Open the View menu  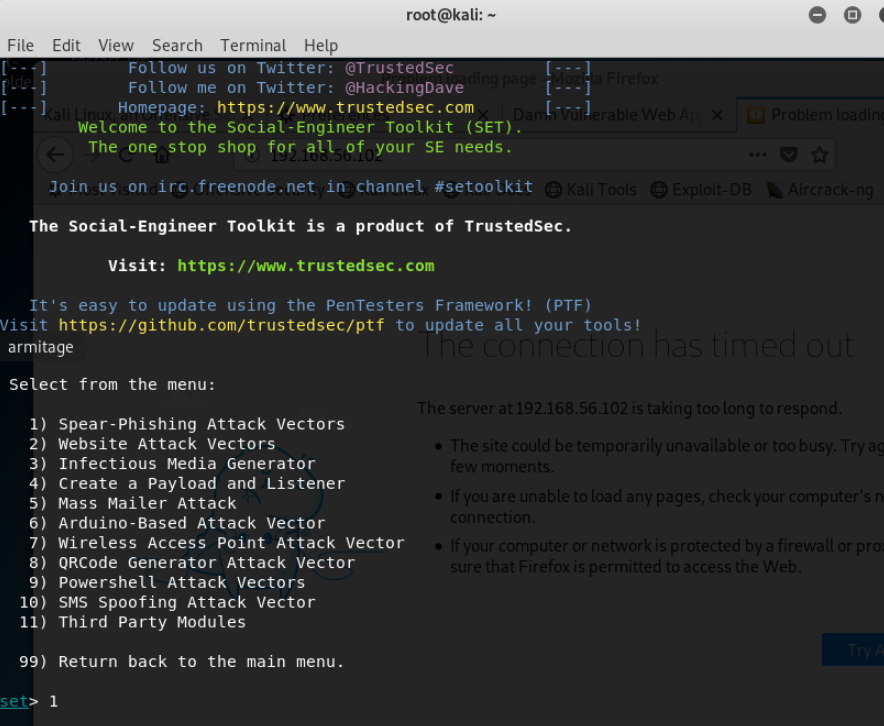115,45
